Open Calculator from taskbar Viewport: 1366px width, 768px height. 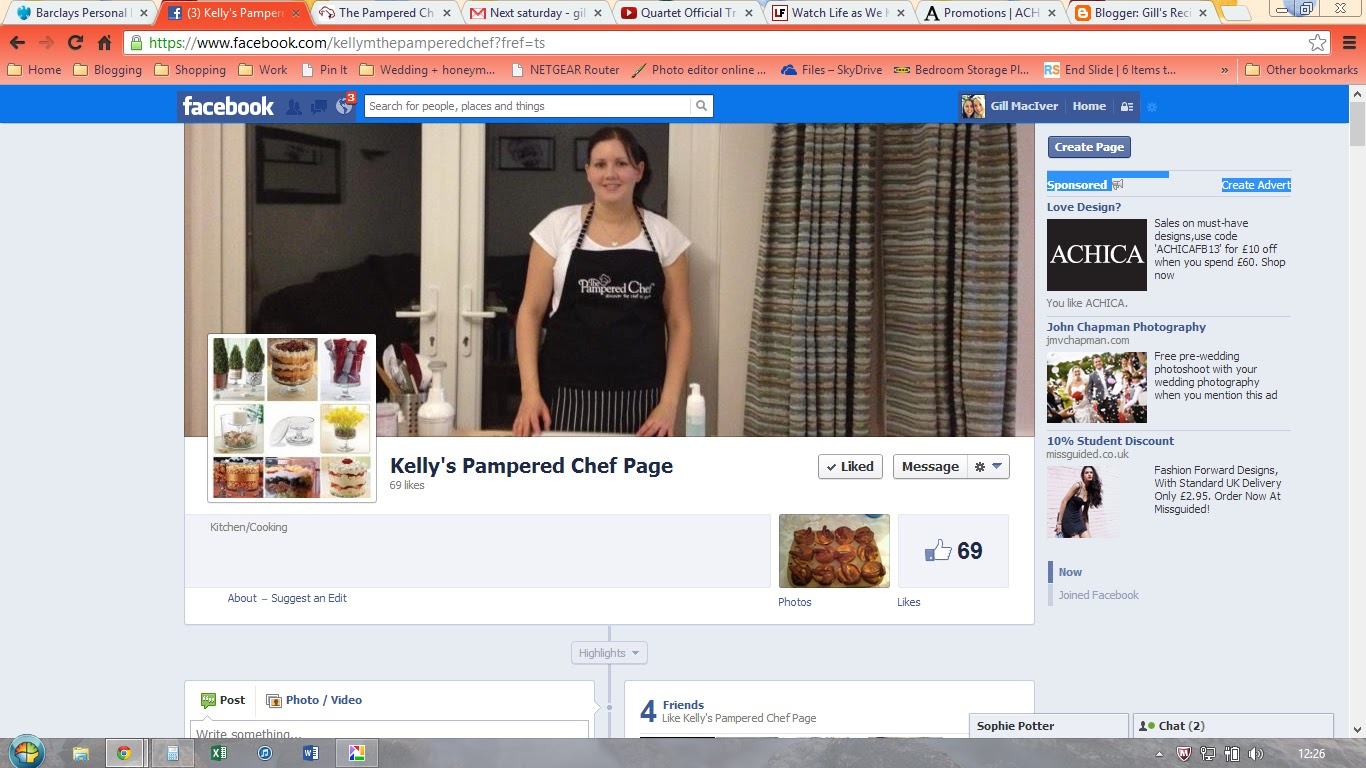point(172,753)
